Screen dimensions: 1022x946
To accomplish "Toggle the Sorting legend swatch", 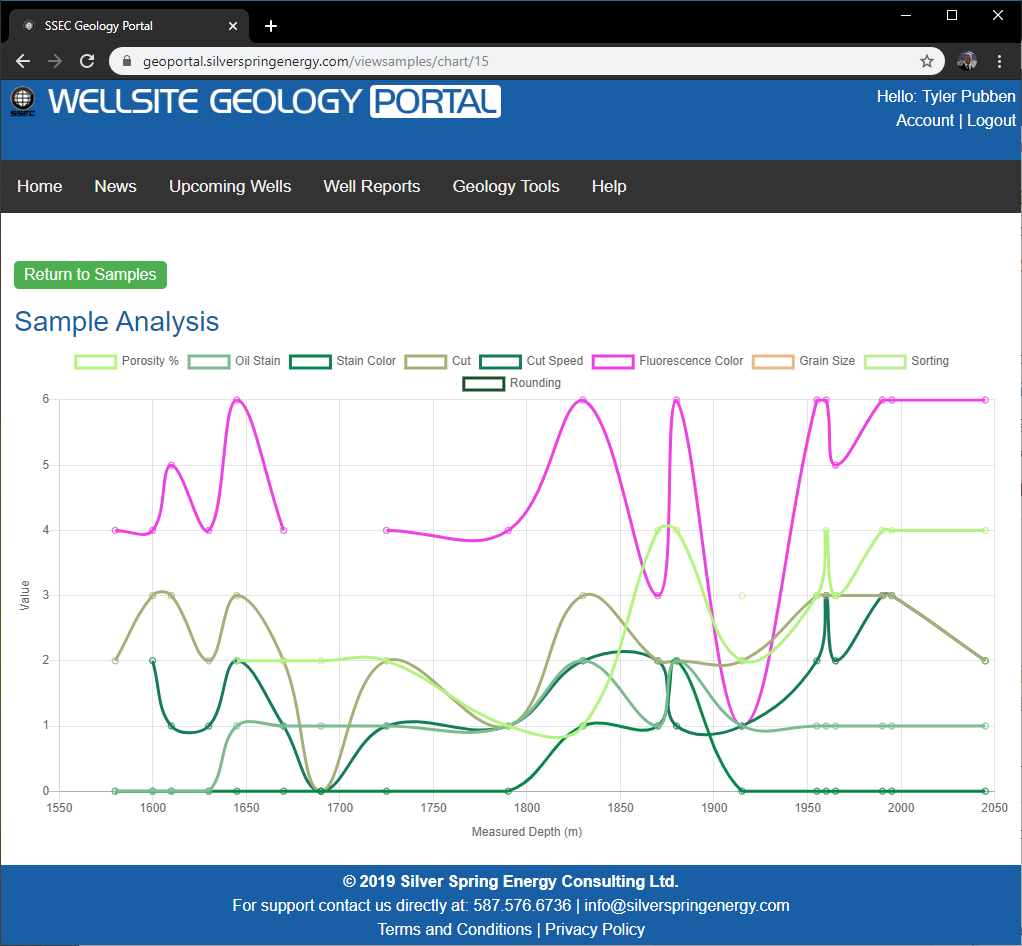I will 885,362.
